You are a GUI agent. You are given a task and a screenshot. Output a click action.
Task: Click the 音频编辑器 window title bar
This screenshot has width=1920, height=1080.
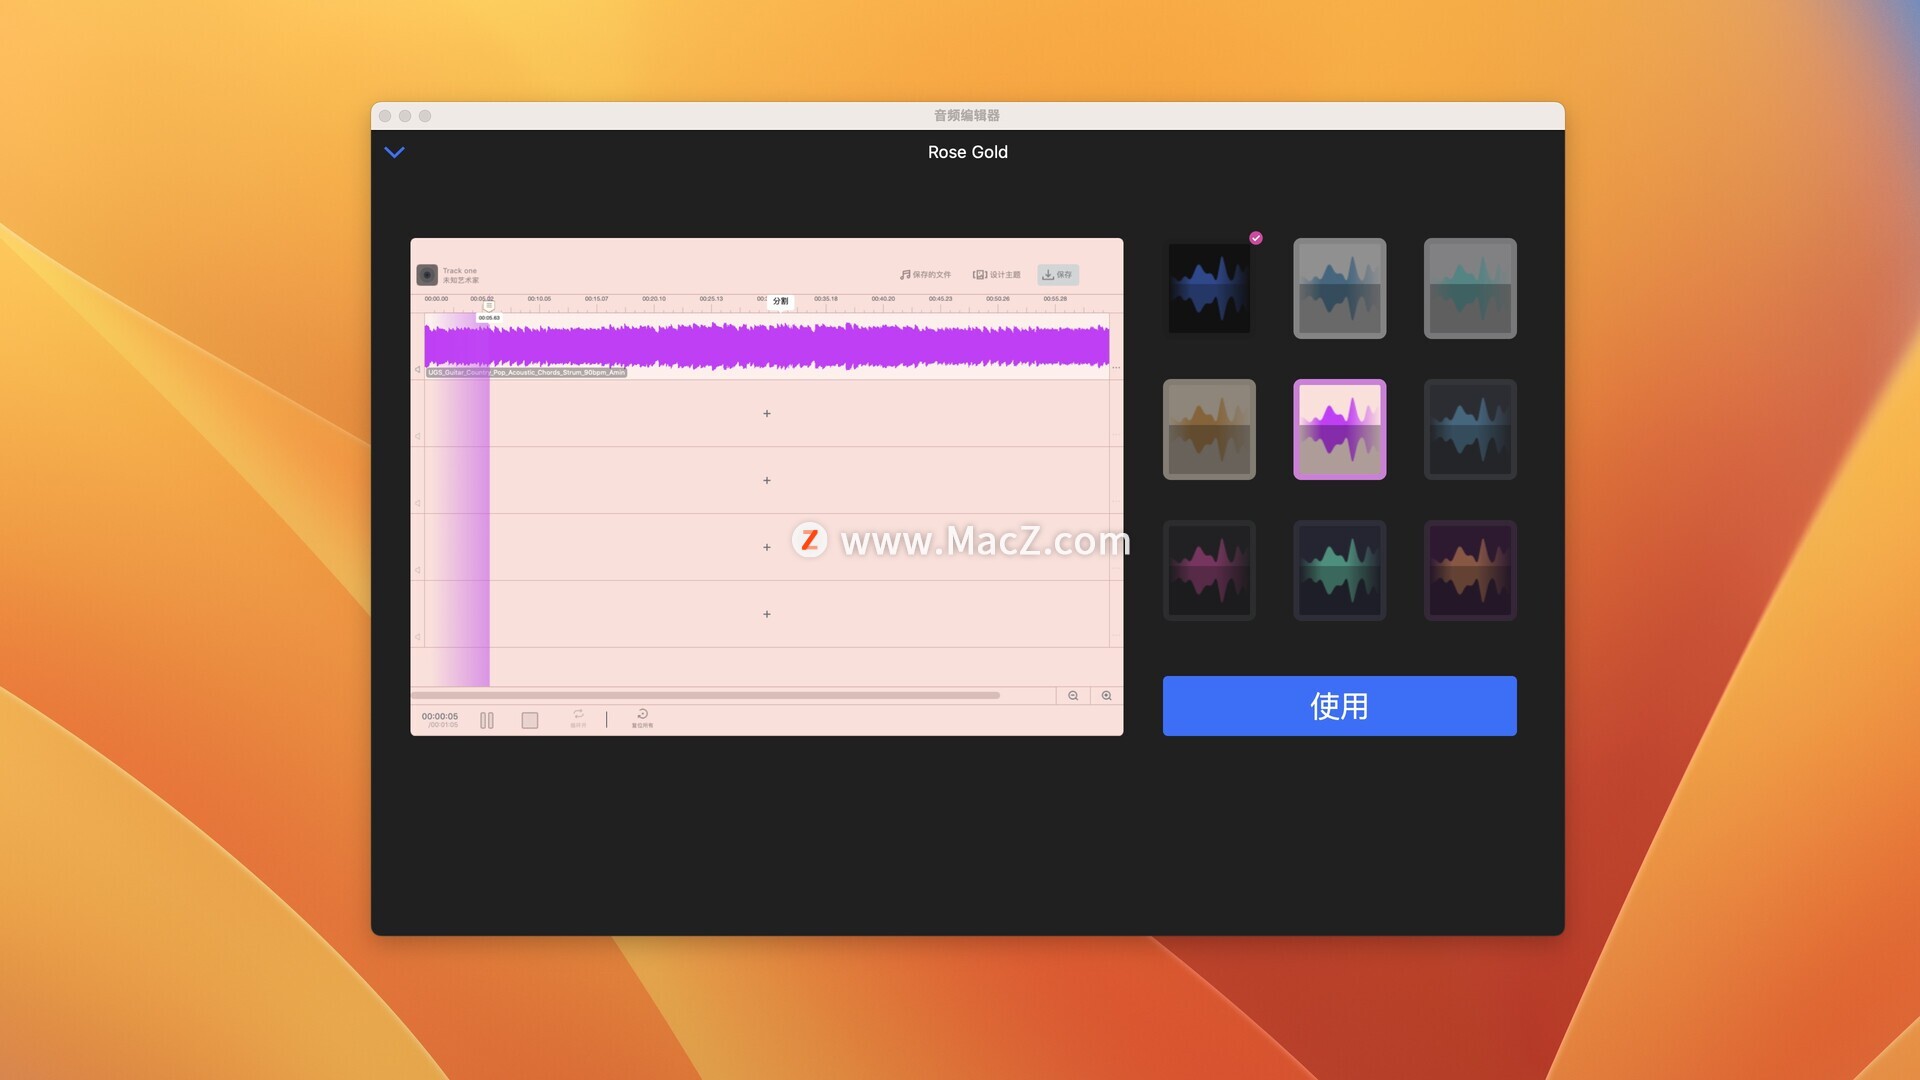tap(967, 115)
